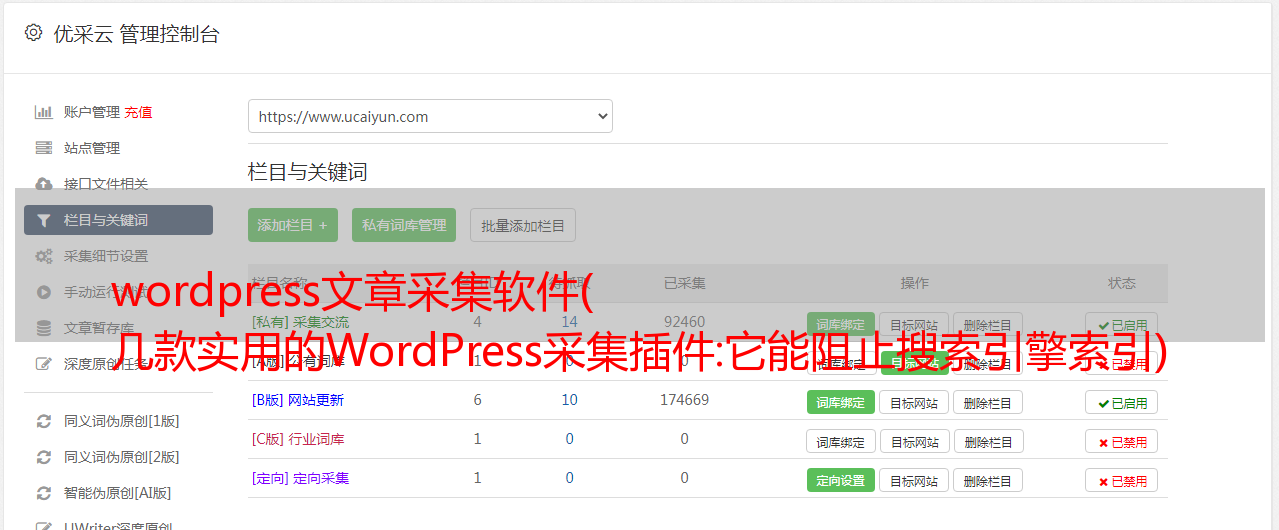This screenshot has width=1279, height=530.
Task: Click the collected count 92460
Action: click(684, 322)
